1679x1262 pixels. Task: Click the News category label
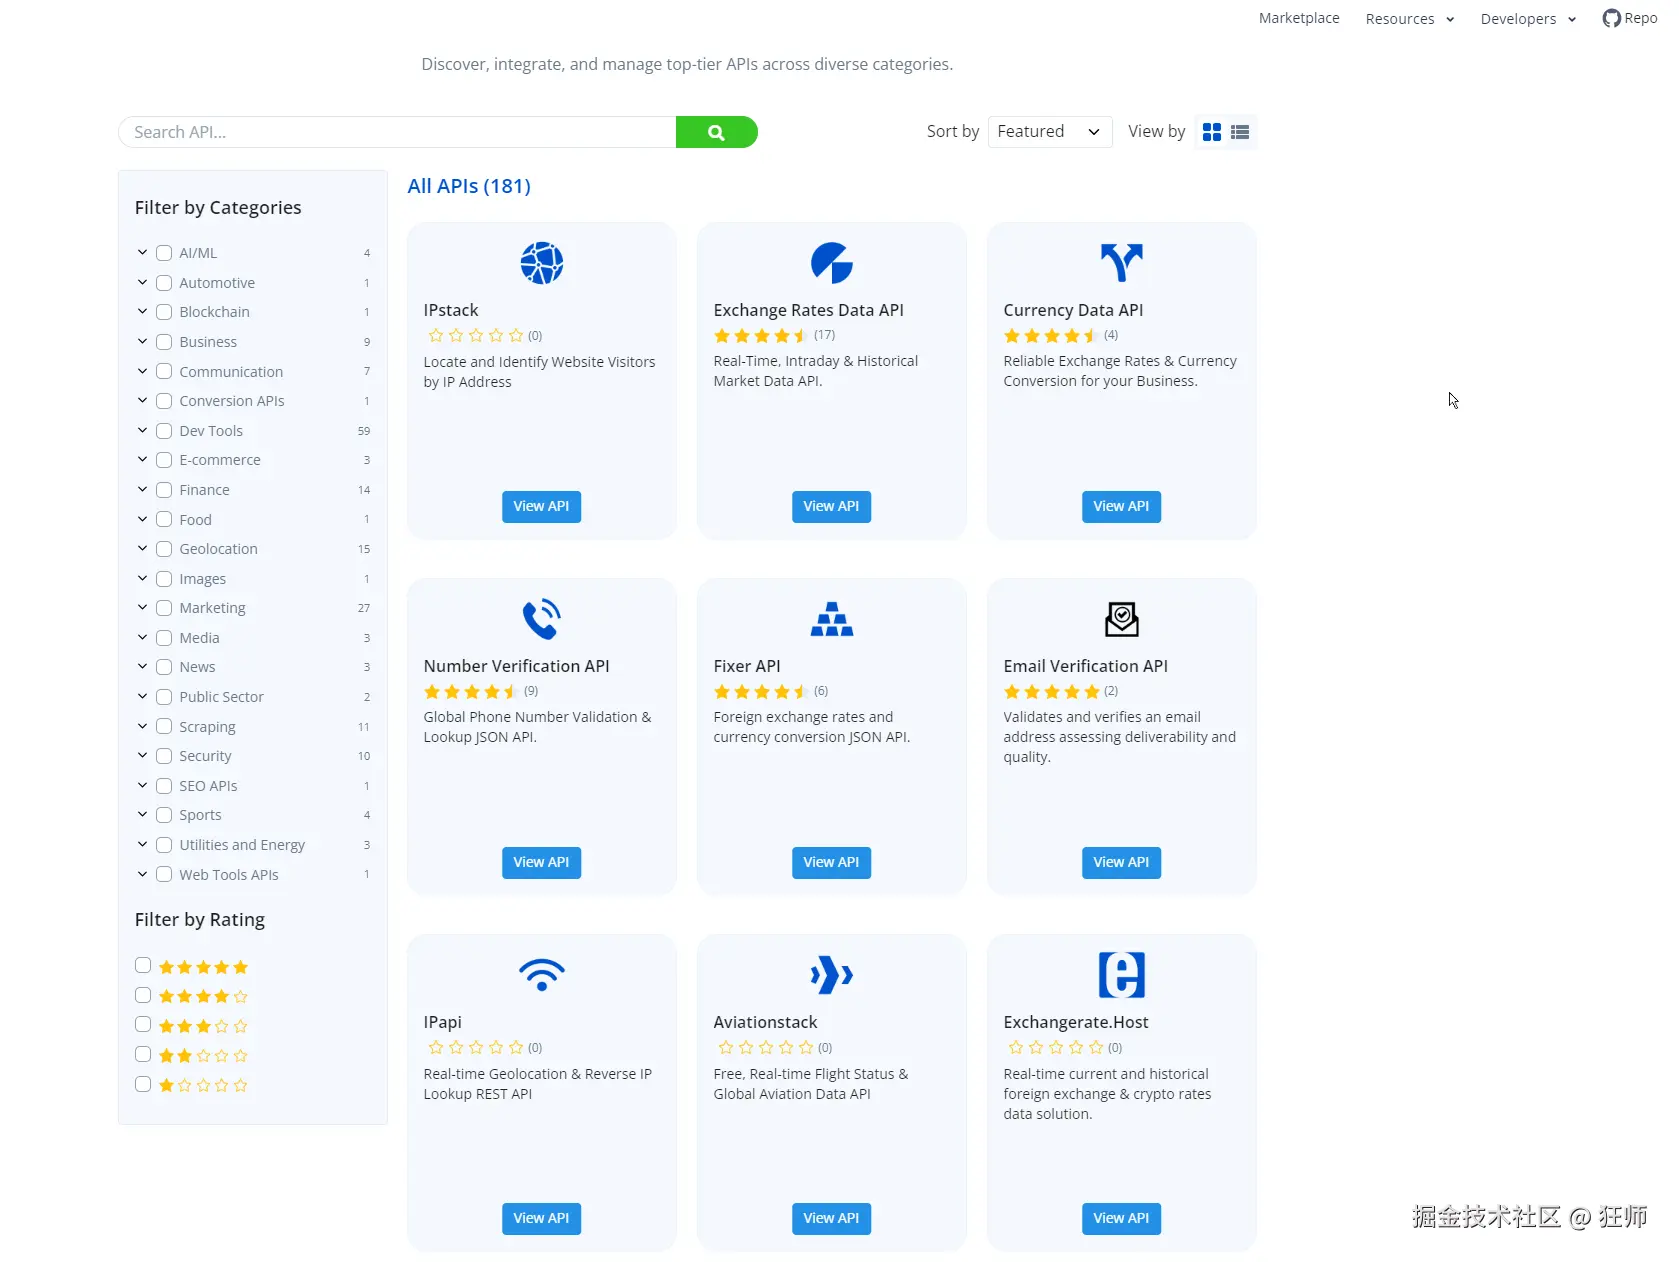pyautogui.click(x=197, y=667)
